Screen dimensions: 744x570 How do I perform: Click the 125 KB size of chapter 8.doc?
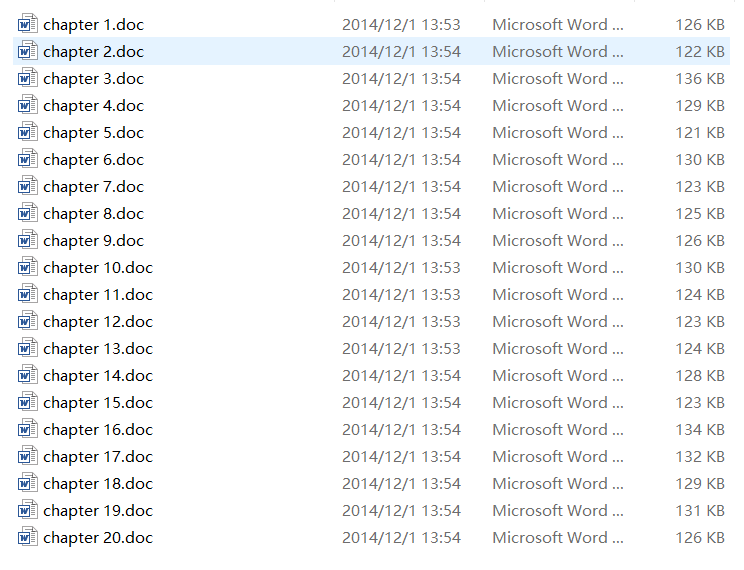(700, 214)
